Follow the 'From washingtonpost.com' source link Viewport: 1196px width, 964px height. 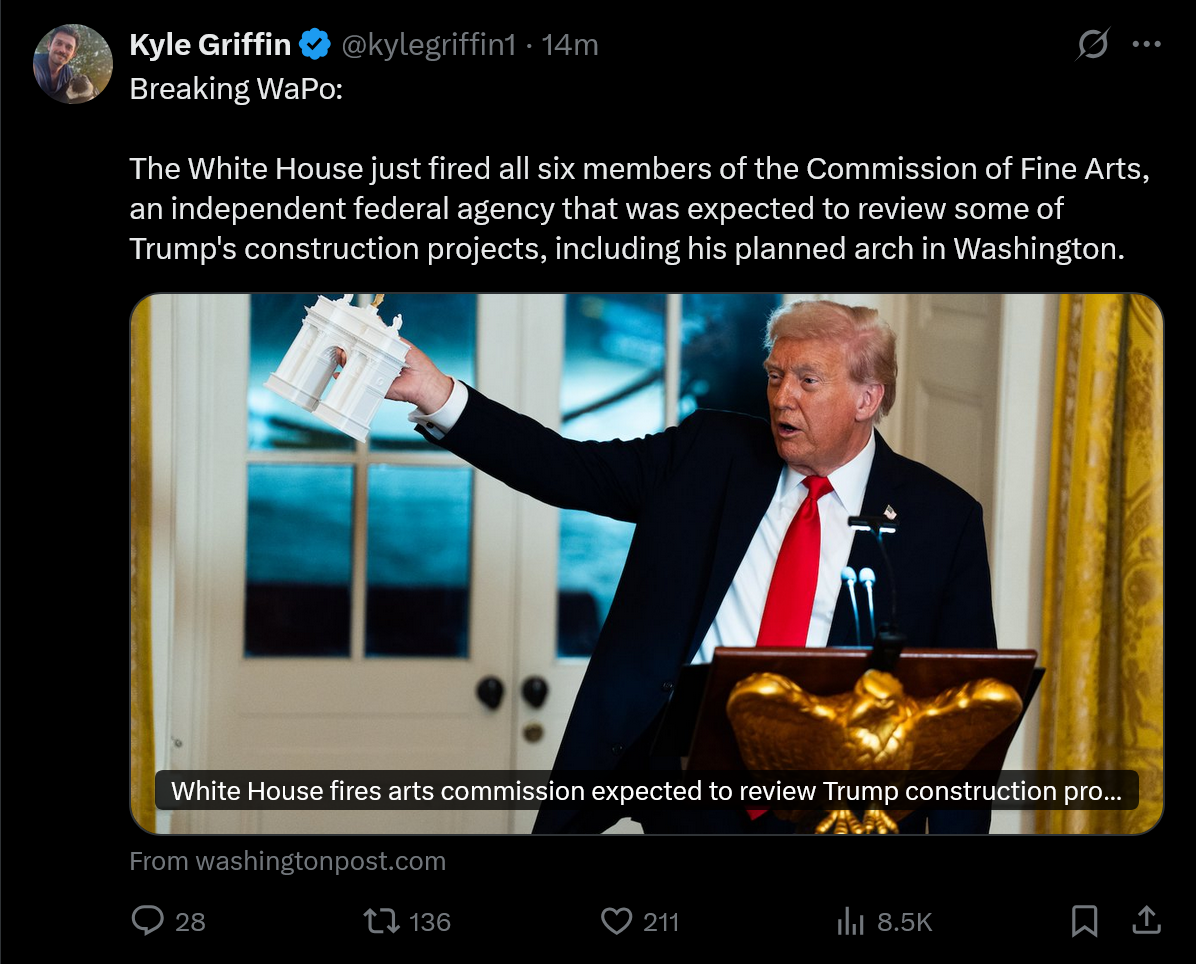coord(288,861)
